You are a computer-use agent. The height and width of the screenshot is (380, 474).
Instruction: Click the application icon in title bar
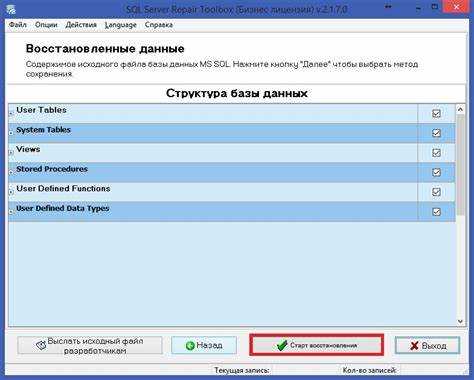(x=11, y=8)
